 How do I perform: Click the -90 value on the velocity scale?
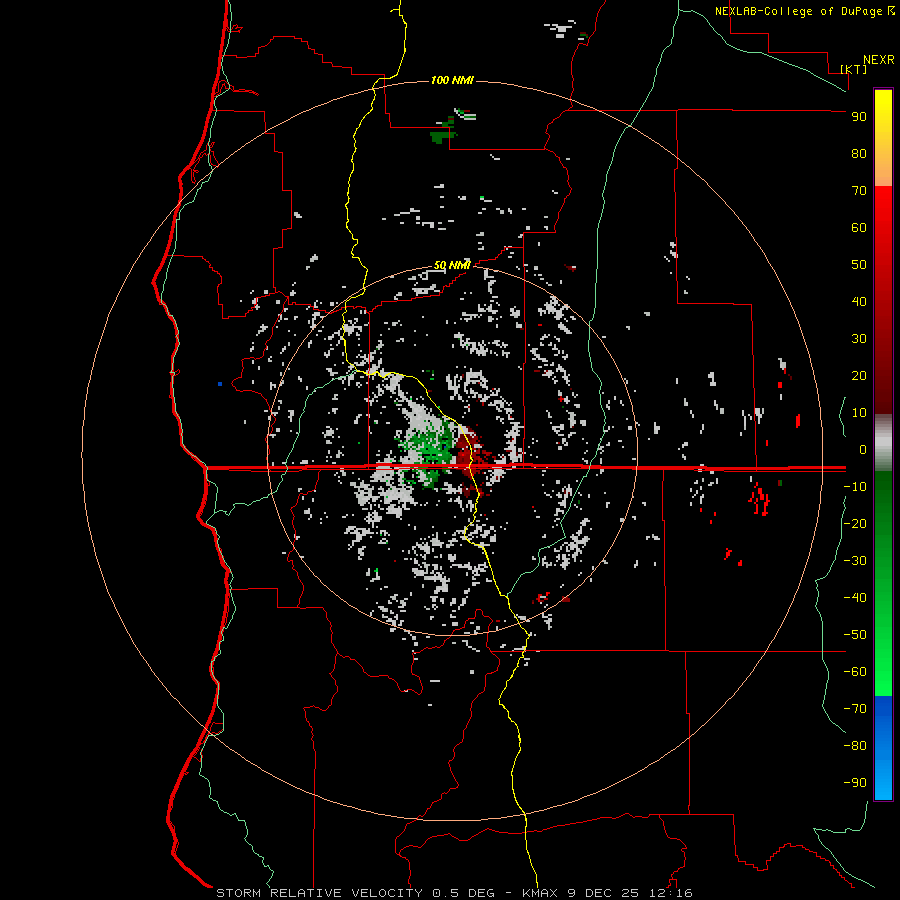click(x=855, y=783)
